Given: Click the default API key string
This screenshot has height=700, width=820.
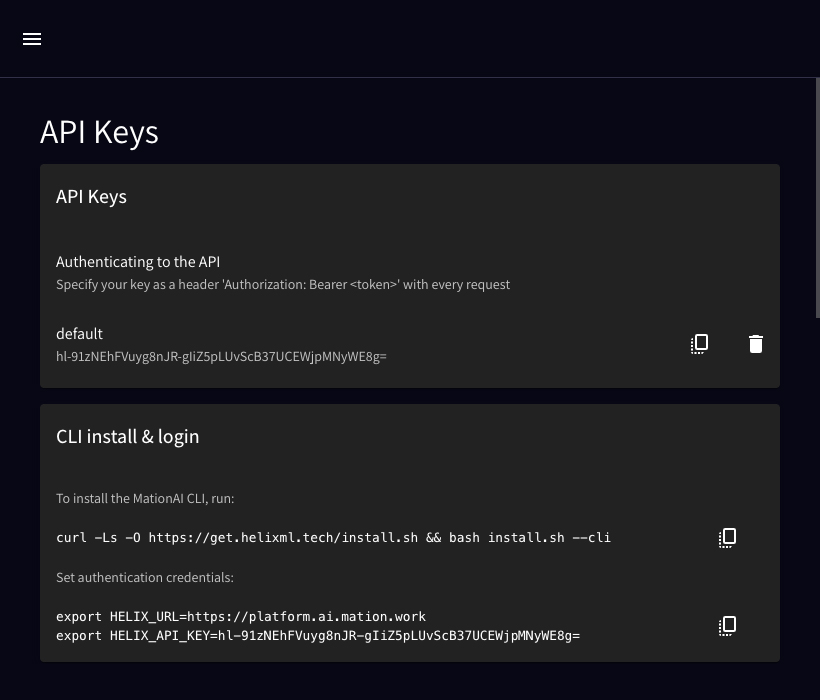Looking at the screenshot, I should (221, 357).
